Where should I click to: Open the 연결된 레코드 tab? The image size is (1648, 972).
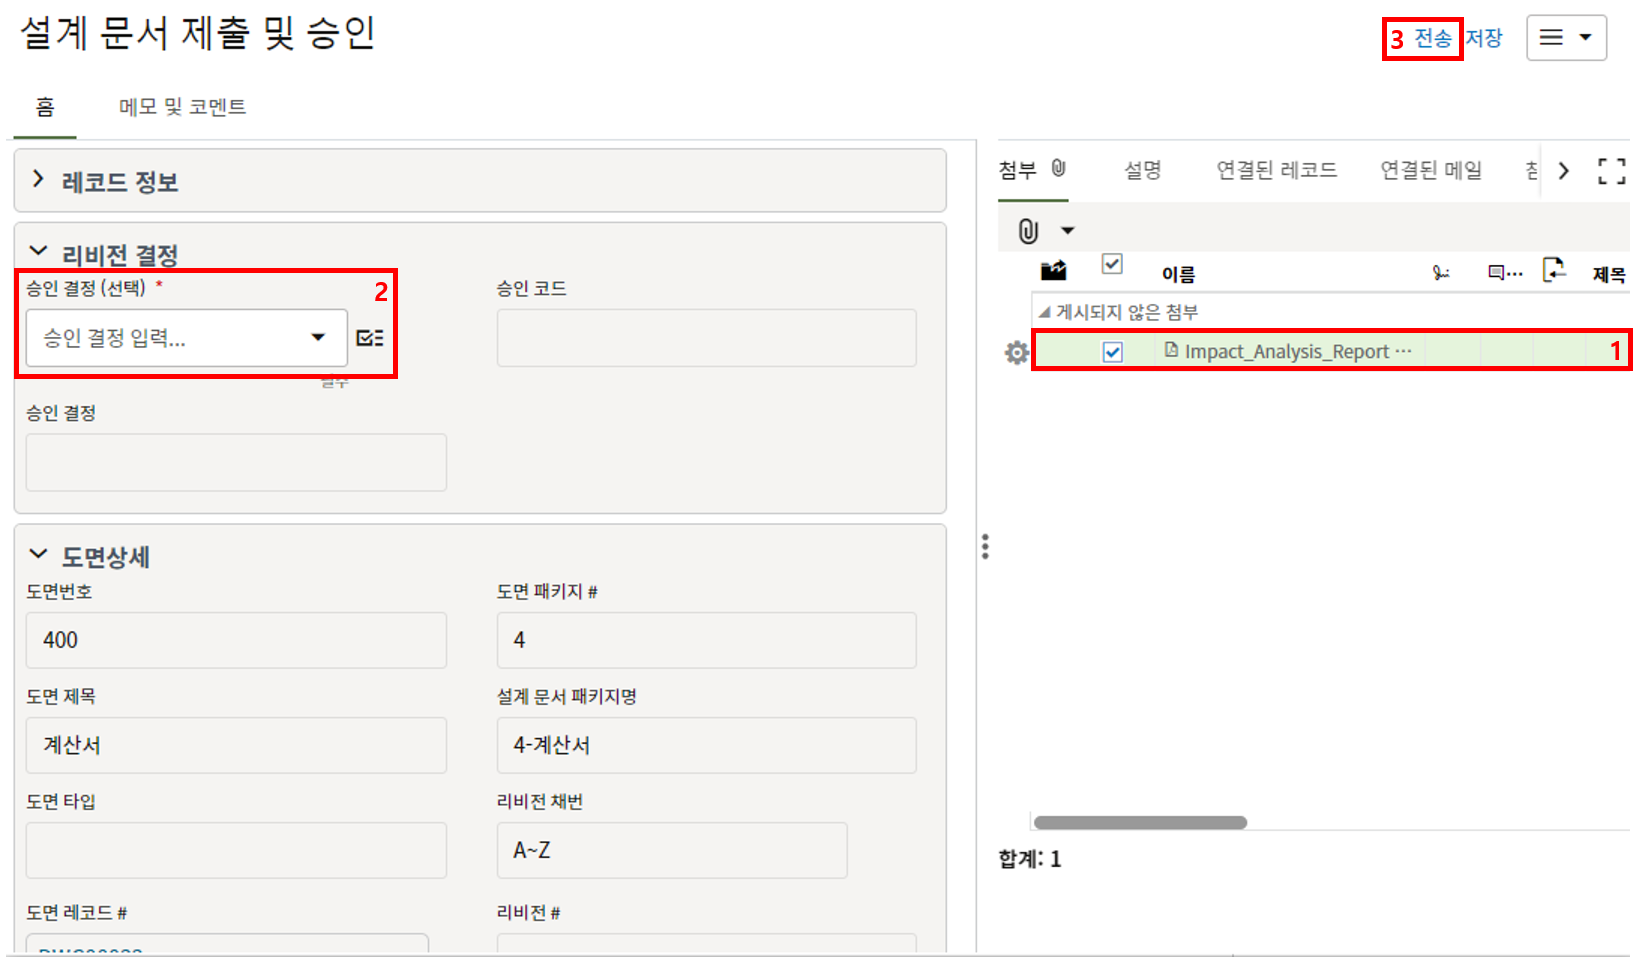[x=1276, y=170]
